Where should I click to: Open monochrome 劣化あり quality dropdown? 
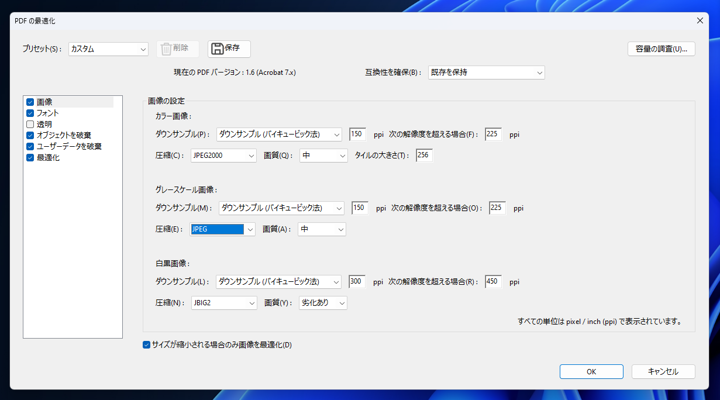click(323, 303)
